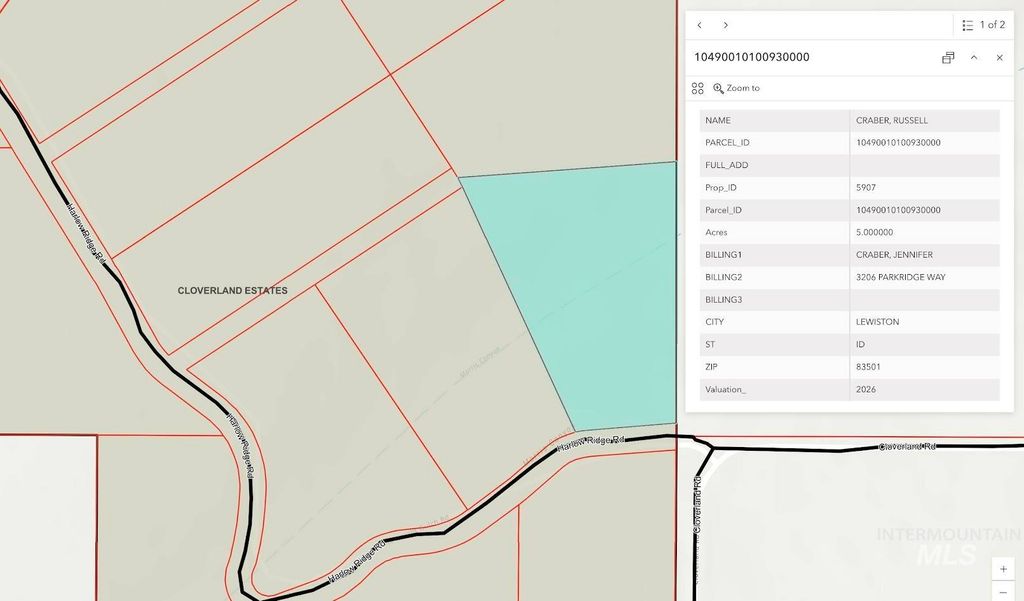Dock the popup panel
The height and width of the screenshot is (601, 1024).
pyautogui.click(x=948, y=57)
